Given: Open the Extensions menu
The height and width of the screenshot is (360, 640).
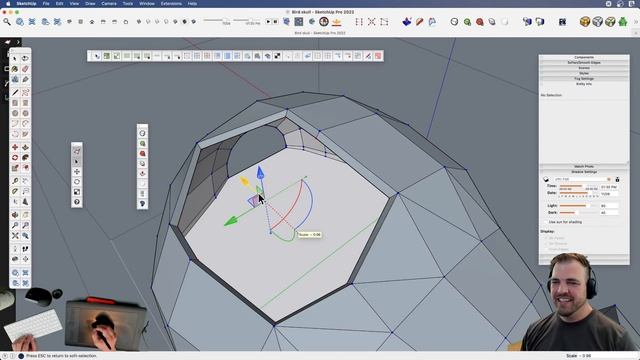Looking at the screenshot, I should pyautogui.click(x=171, y=3).
